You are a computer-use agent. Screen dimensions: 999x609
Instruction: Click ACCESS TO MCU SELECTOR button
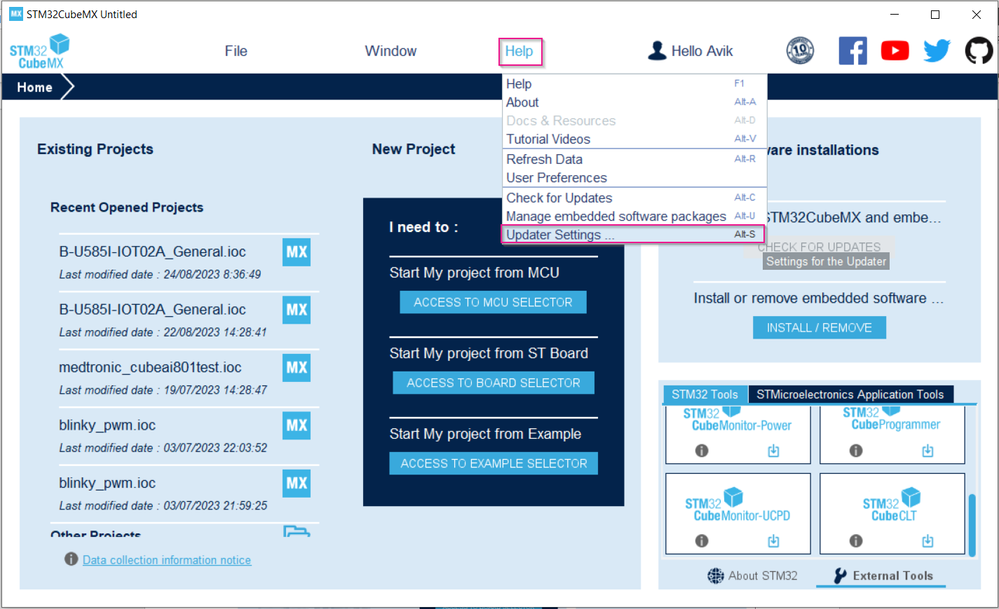pos(492,303)
